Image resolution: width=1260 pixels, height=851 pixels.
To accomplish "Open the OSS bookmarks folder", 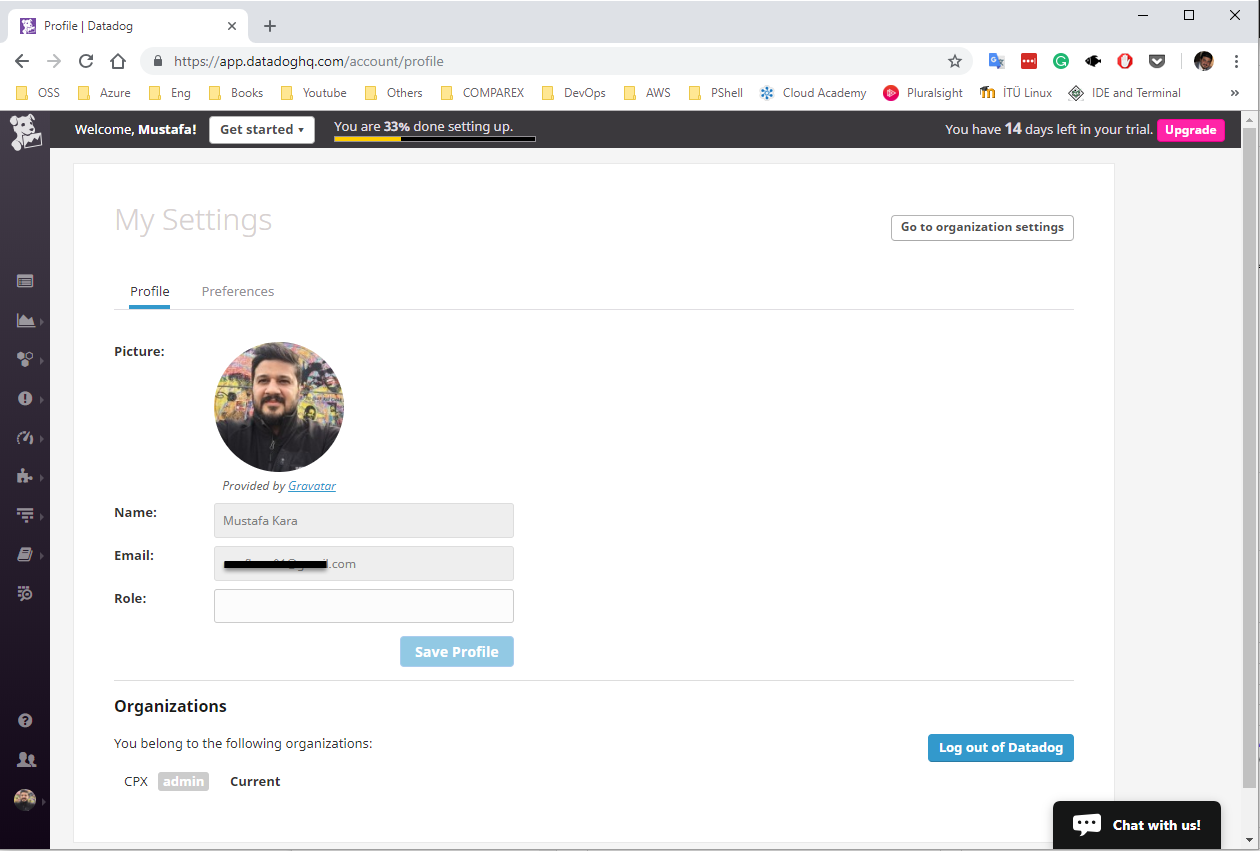I will [x=38, y=93].
